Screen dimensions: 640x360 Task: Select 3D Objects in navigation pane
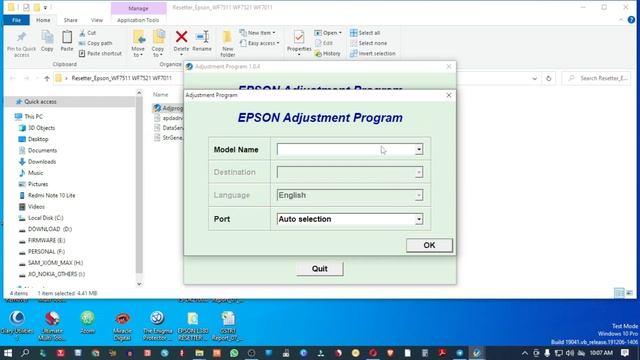(x=41, y=128)
